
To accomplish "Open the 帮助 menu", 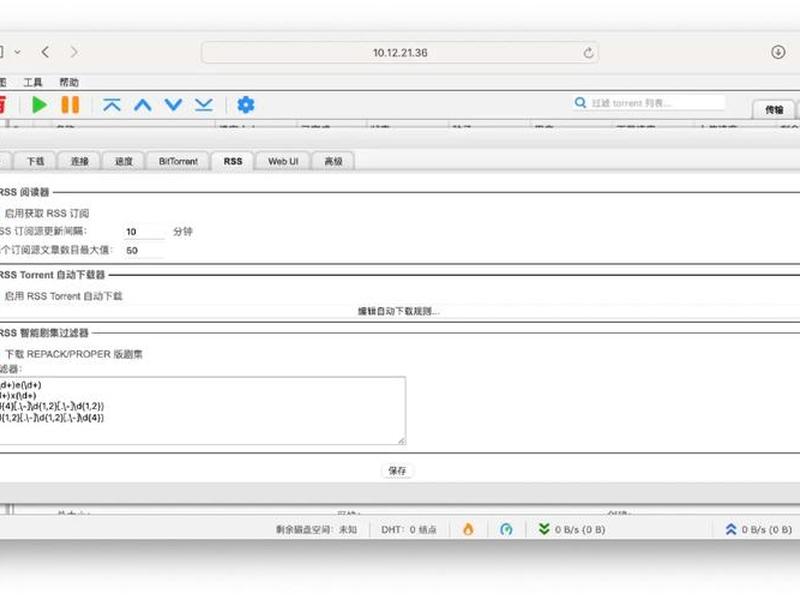I will 69,82.
